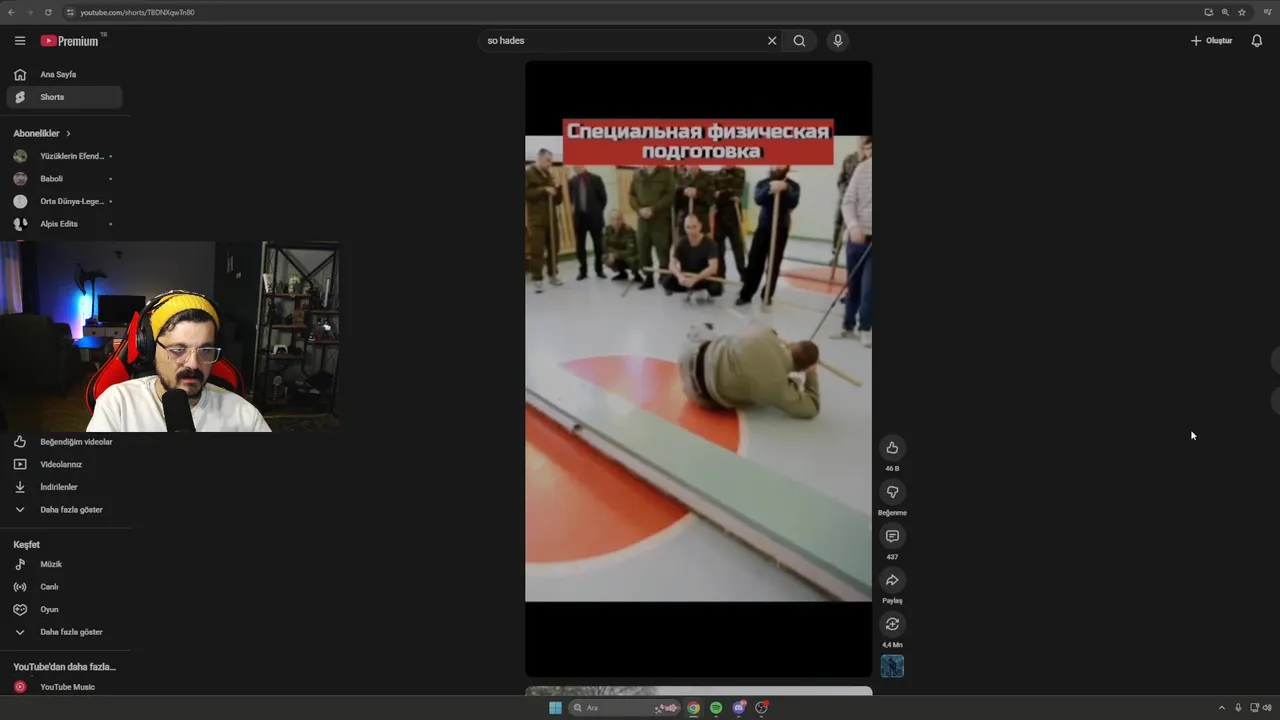This screenshot has height=720, width=1280.
Task: Open Beğendiğim videolar liked videos
Action: 64,442
